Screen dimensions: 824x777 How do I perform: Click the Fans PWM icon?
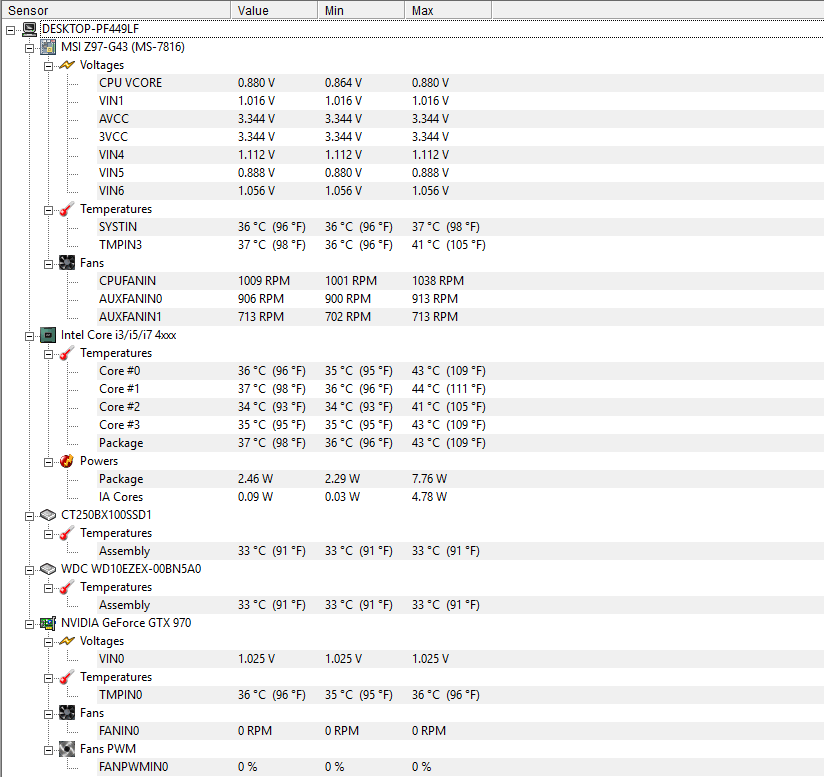pyautogui.click(x=67, y=749)
